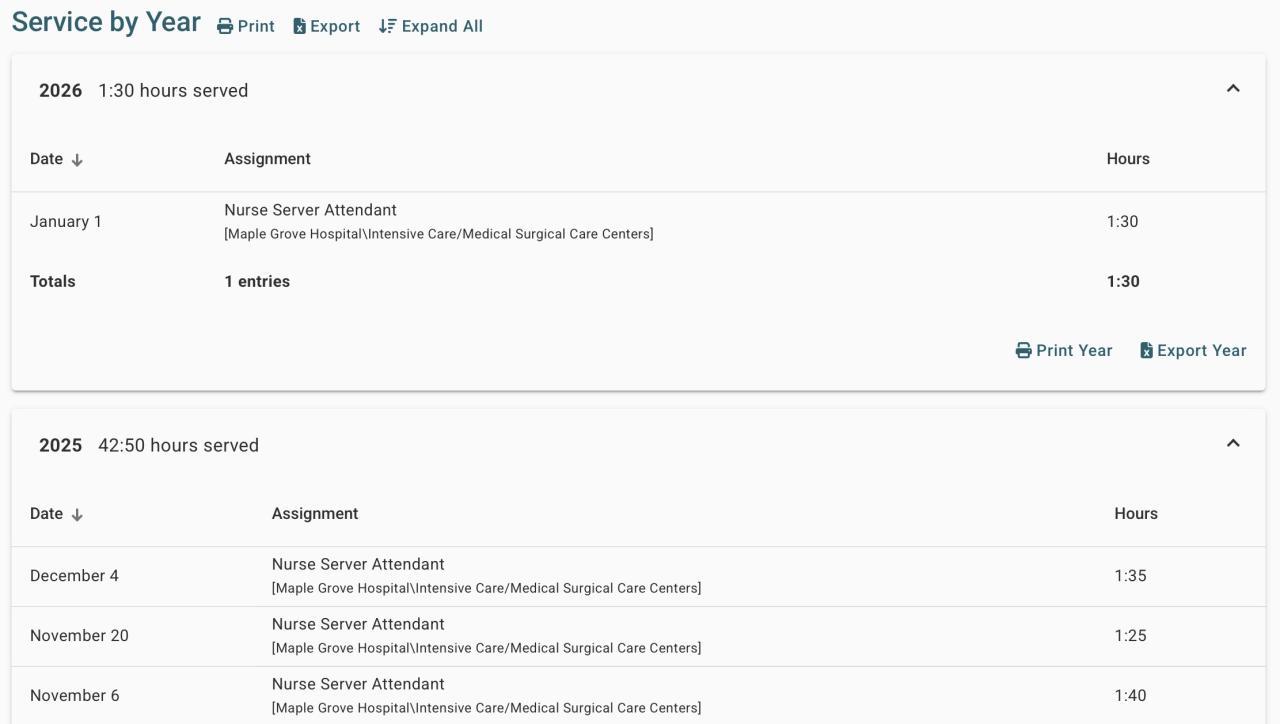Image resolution: width=1280 pixels, height=724 pixels.
Task: Sort 2026 table by Hours column
Action: [1127, 159]
